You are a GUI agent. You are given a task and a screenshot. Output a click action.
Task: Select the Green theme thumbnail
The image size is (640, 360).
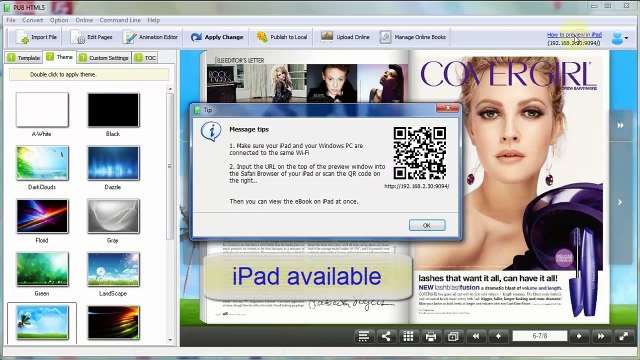[42, 269]
